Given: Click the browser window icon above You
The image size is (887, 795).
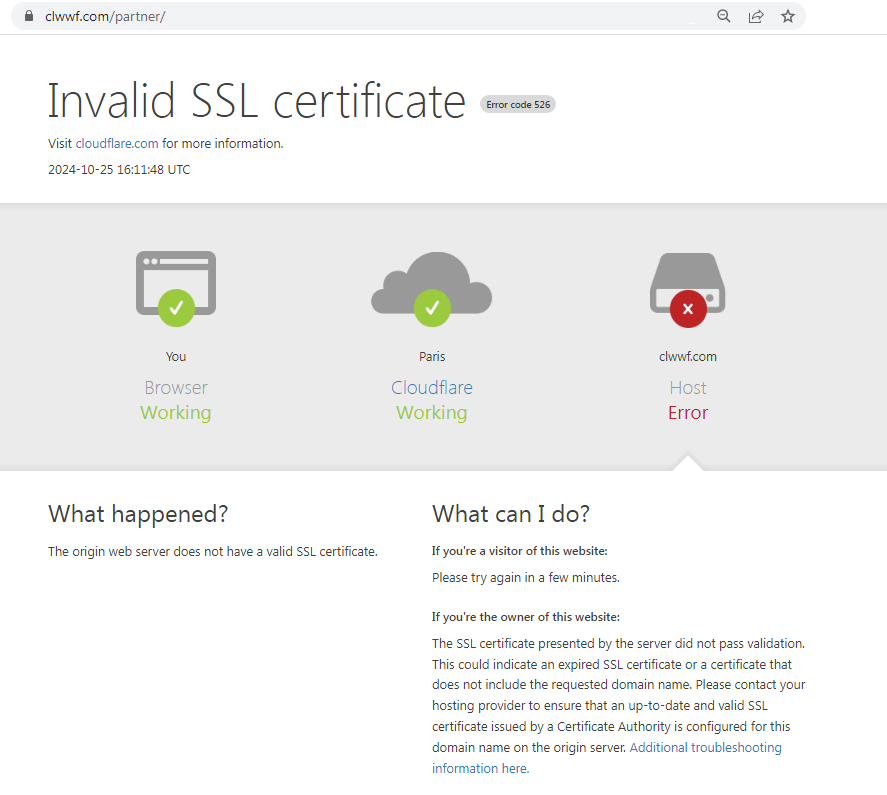Looking at the screenshot, I should click(x=176, y=289).
